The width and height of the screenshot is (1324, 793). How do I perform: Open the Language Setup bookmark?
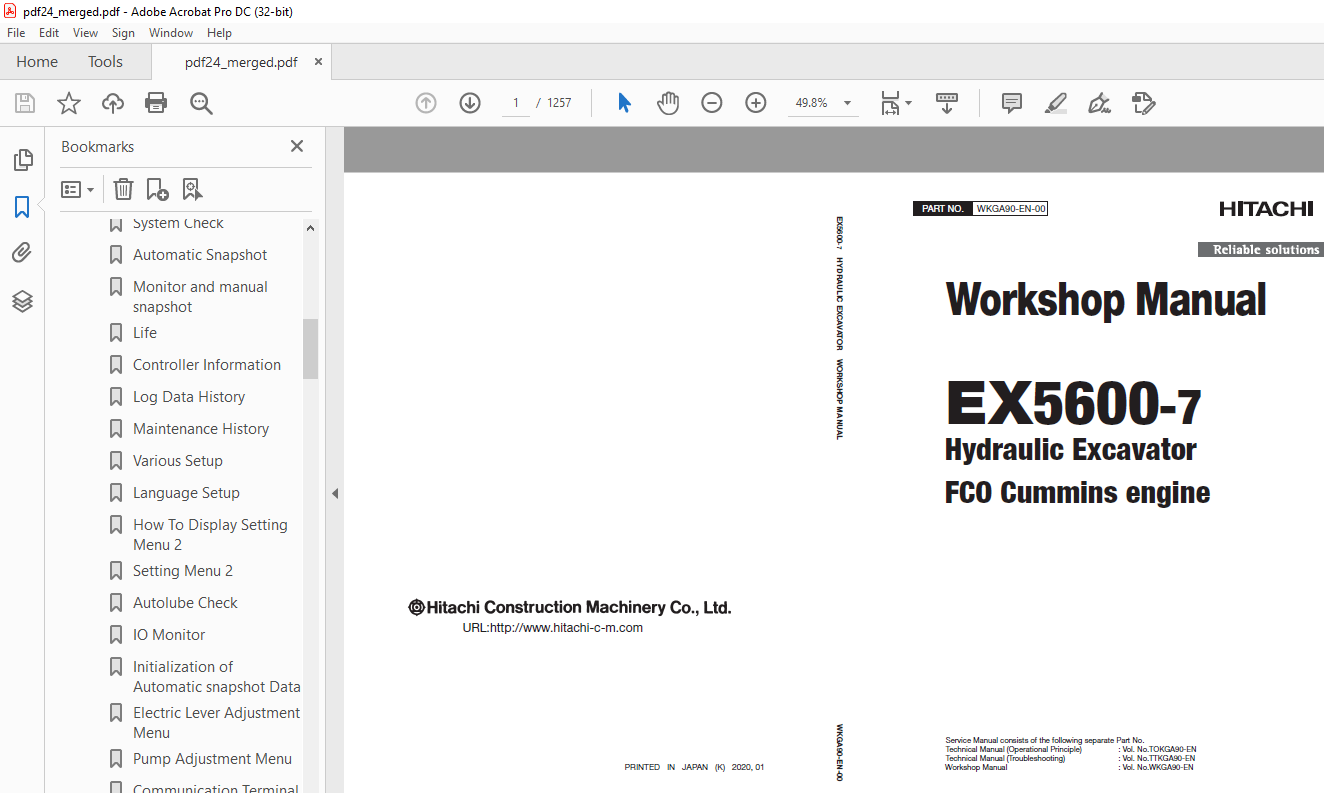pos(186,493)
